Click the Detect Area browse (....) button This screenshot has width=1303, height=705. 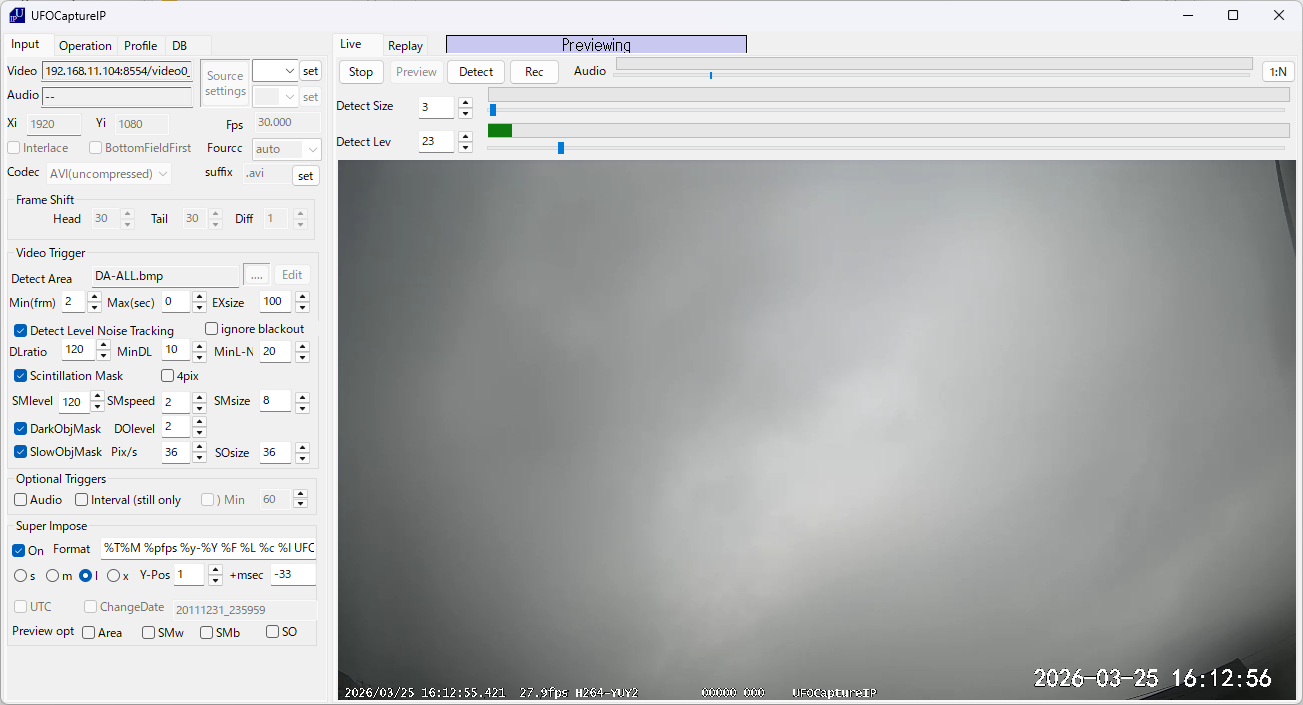[256, 276]
